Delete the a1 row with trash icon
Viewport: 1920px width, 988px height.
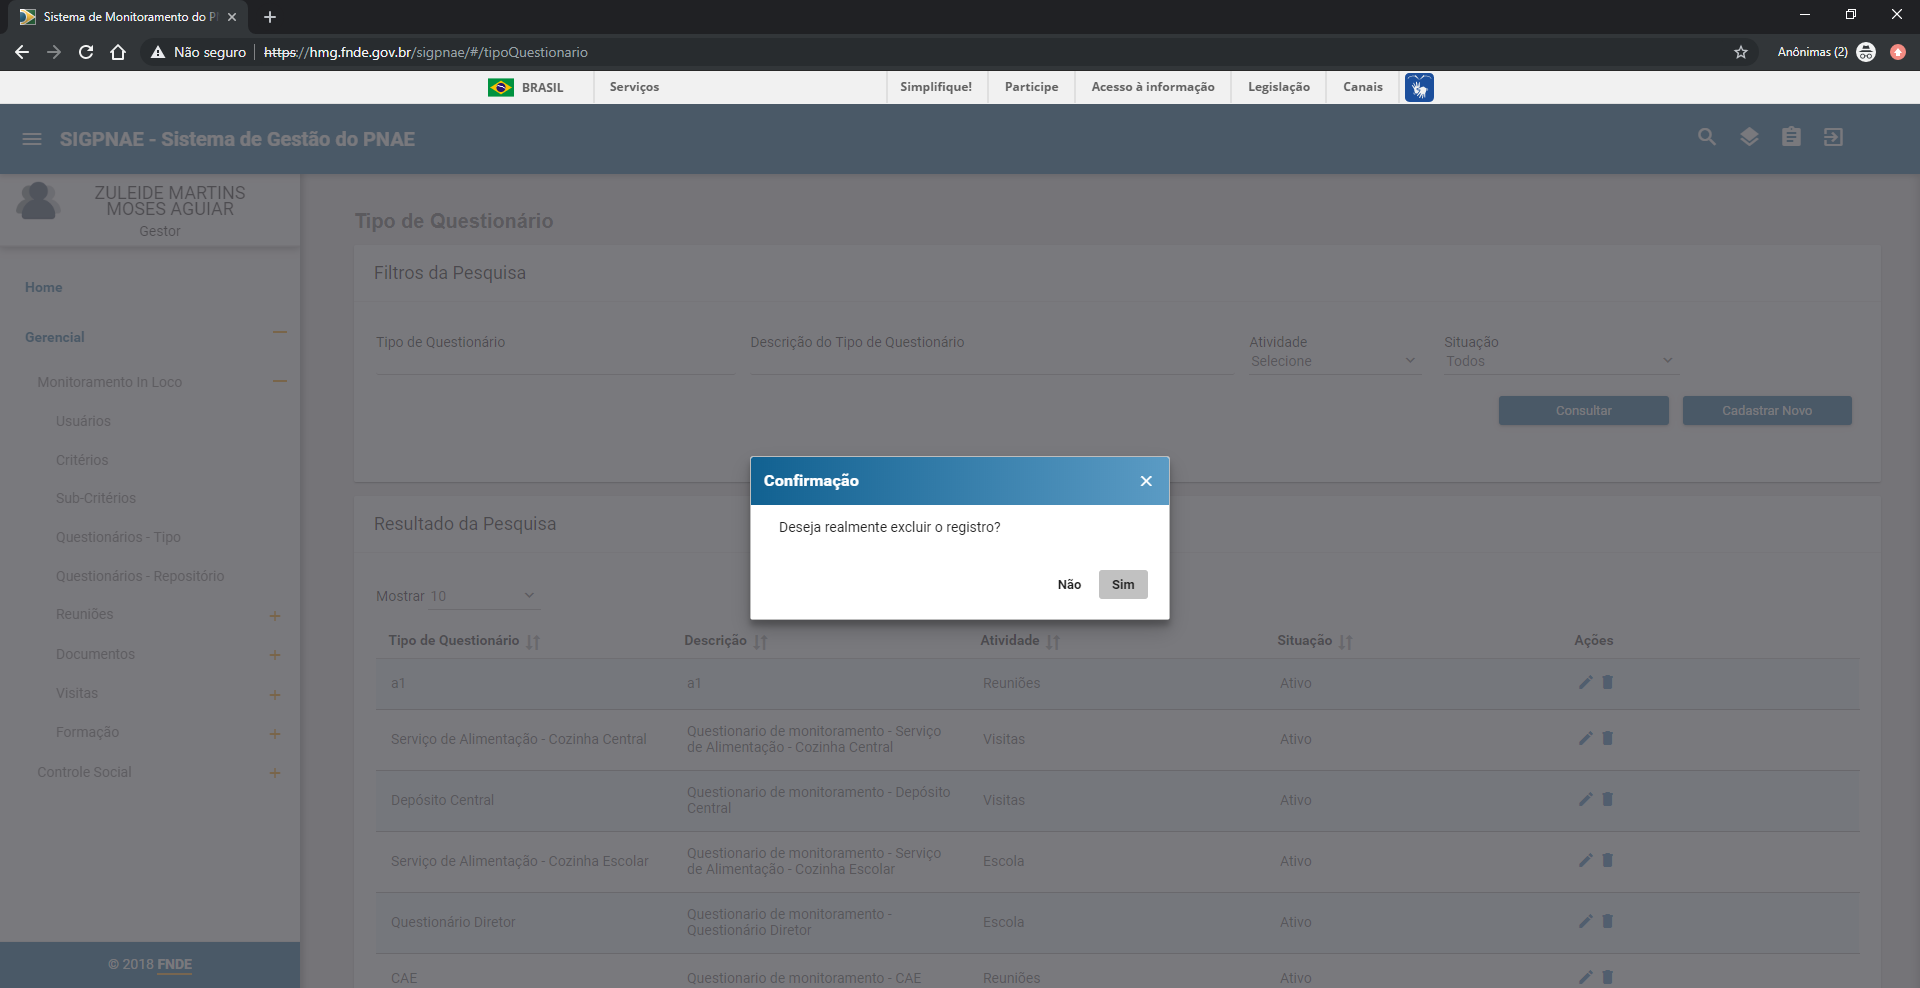click(1608, 682)
